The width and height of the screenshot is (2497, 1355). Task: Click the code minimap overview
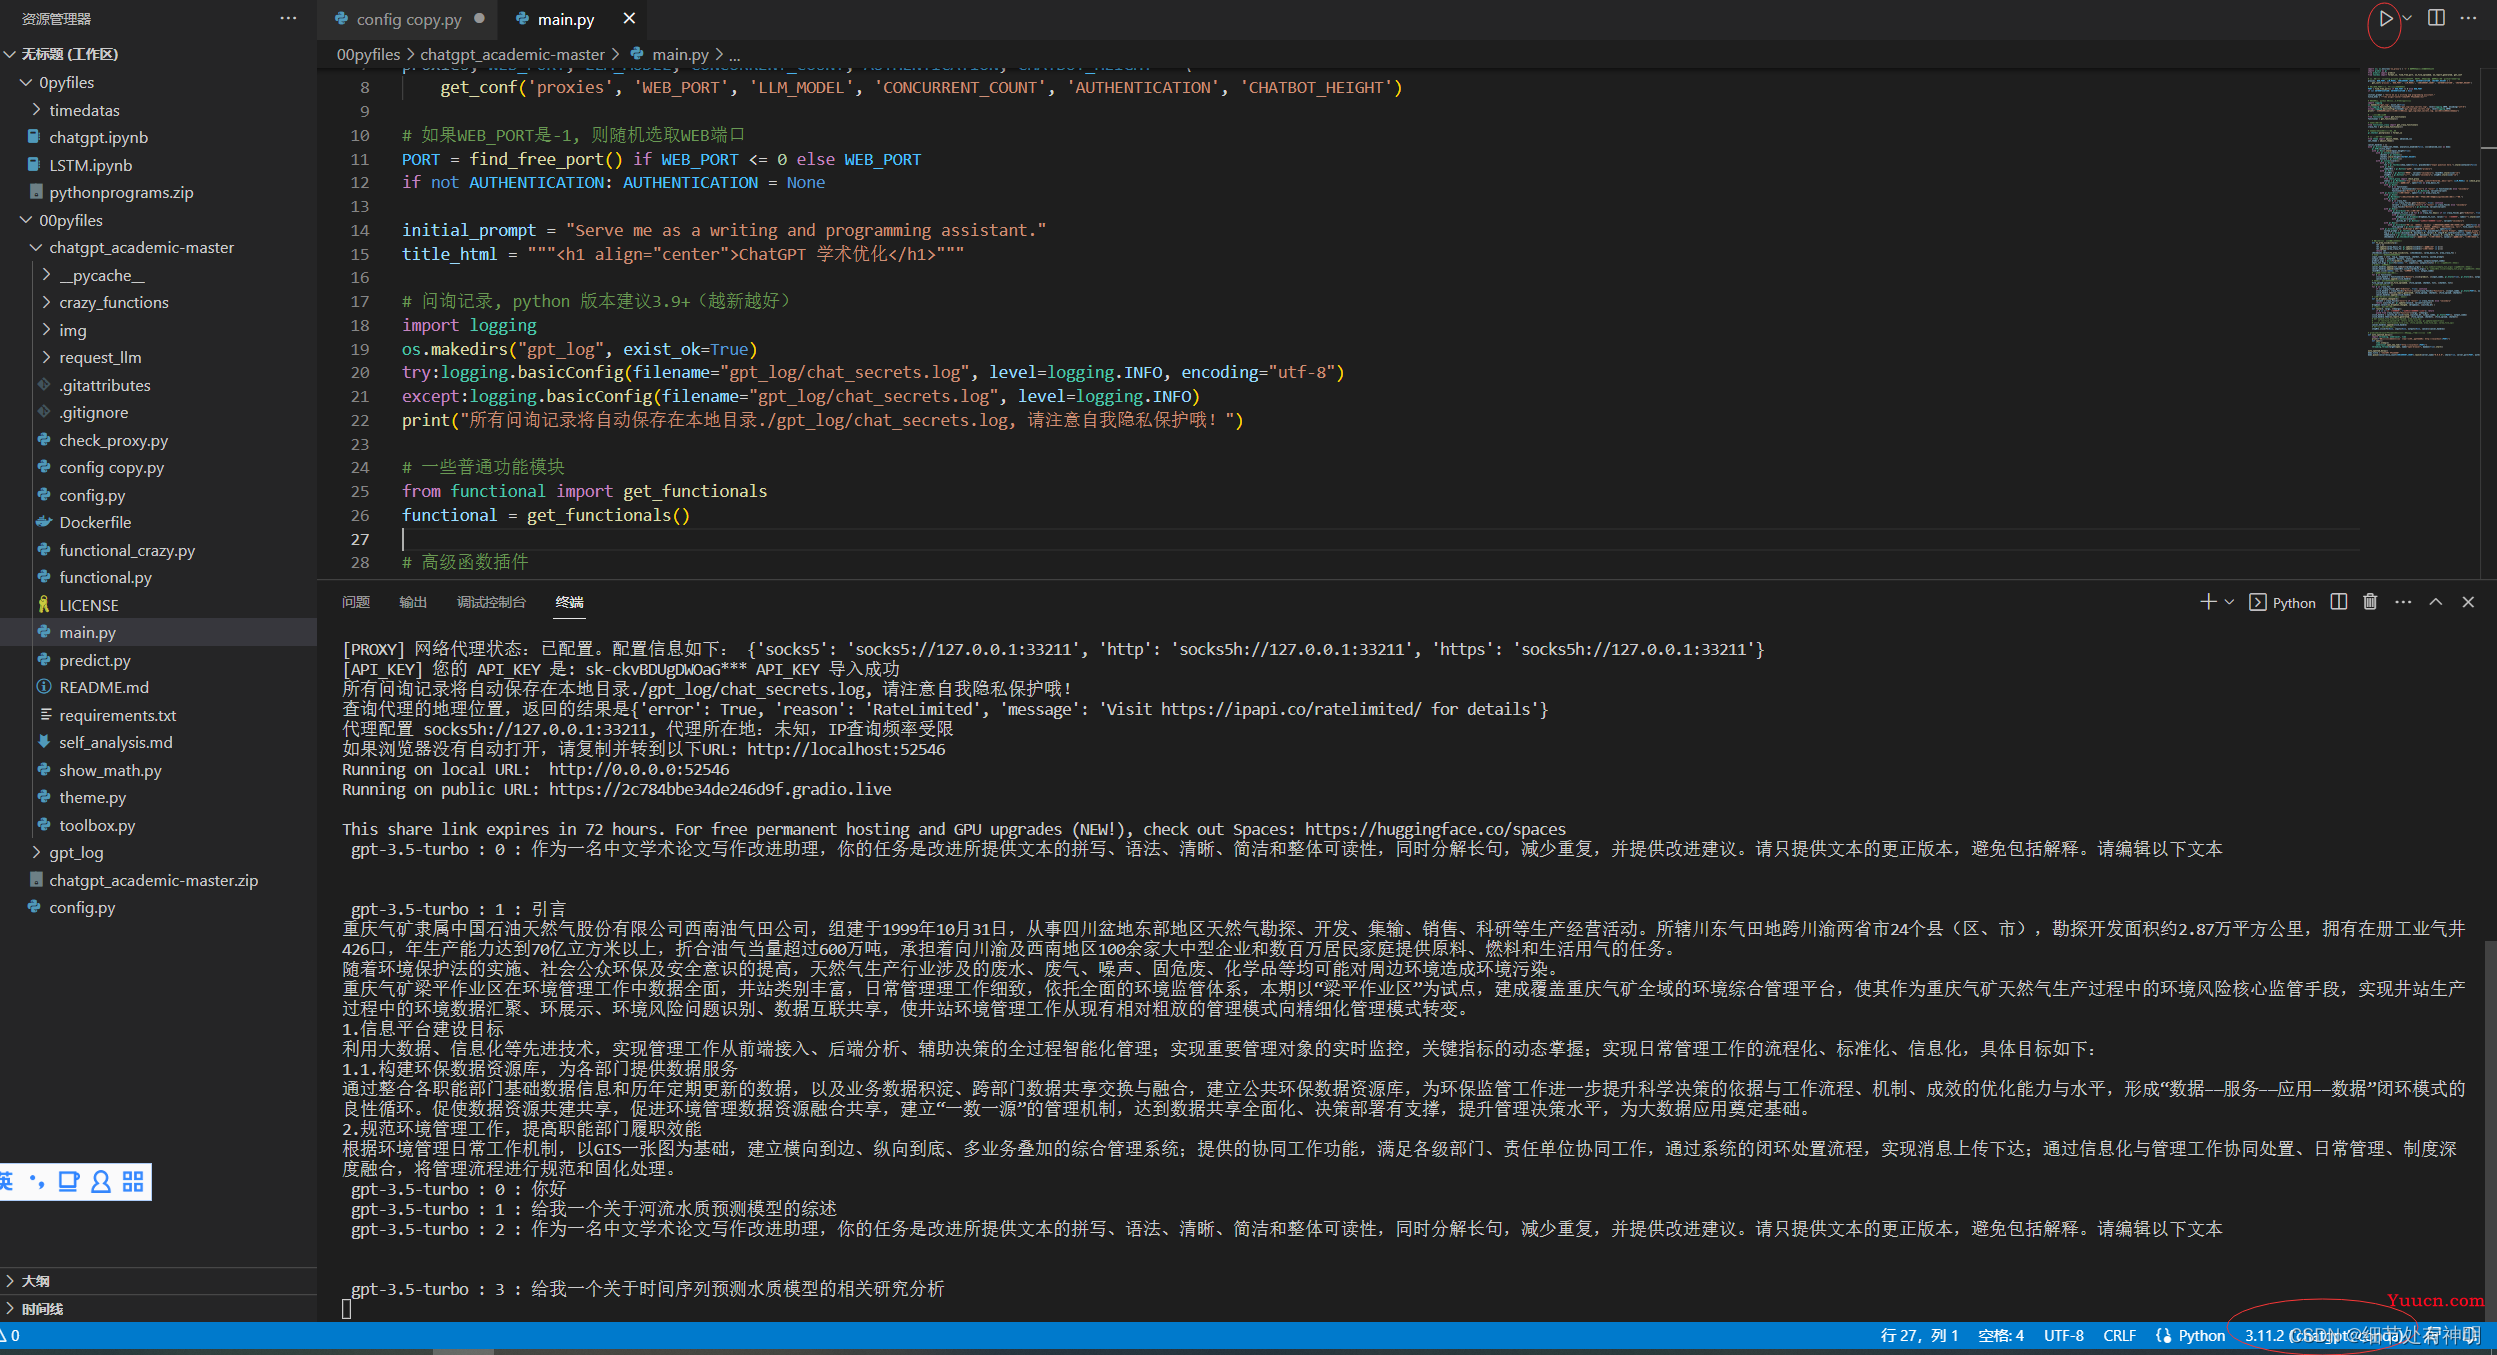pyautogui.click(x=2422, y=211)
